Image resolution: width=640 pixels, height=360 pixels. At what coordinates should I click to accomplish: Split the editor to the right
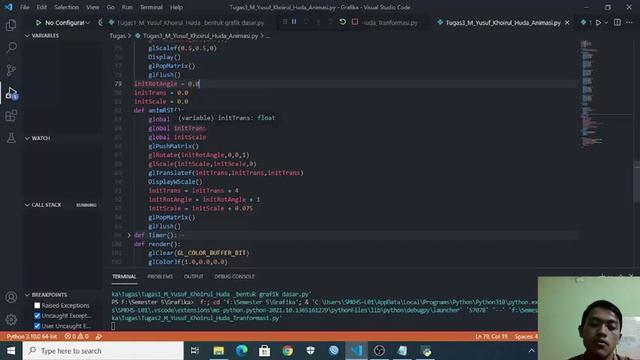(x=617, y=23)
